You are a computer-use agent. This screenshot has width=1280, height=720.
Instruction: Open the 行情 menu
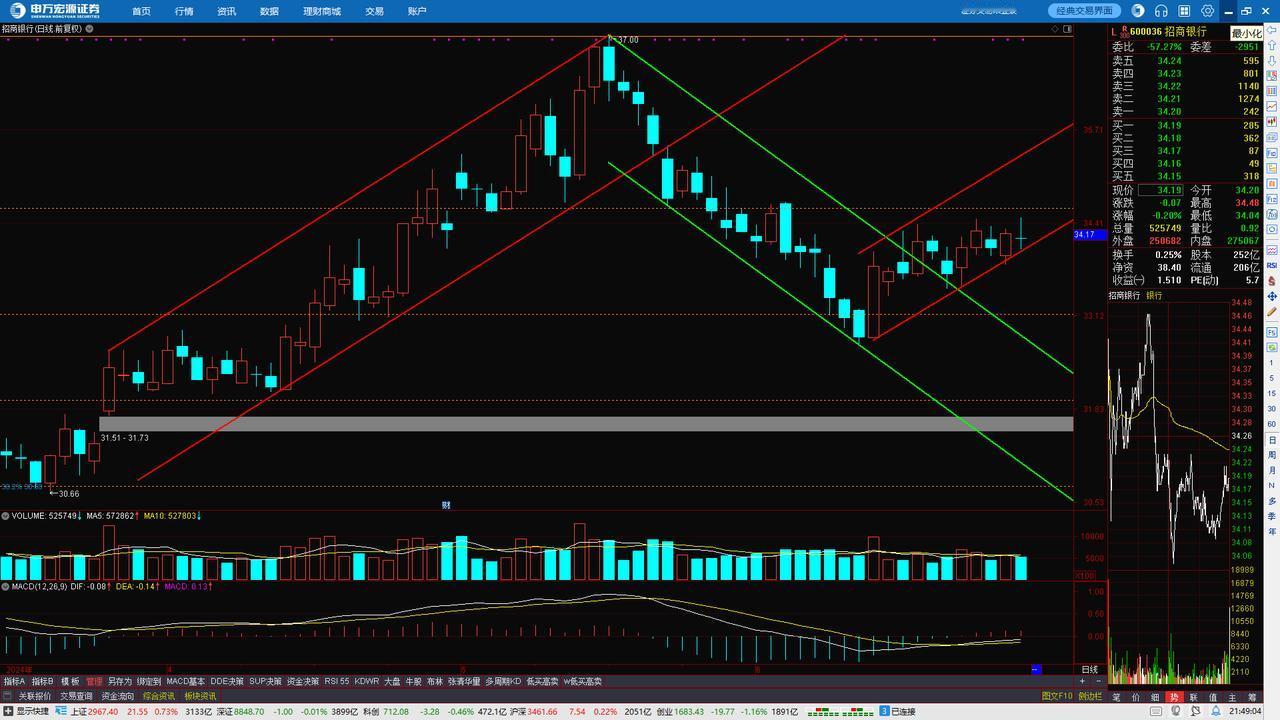pyautogui.click(x=184, y=11)
